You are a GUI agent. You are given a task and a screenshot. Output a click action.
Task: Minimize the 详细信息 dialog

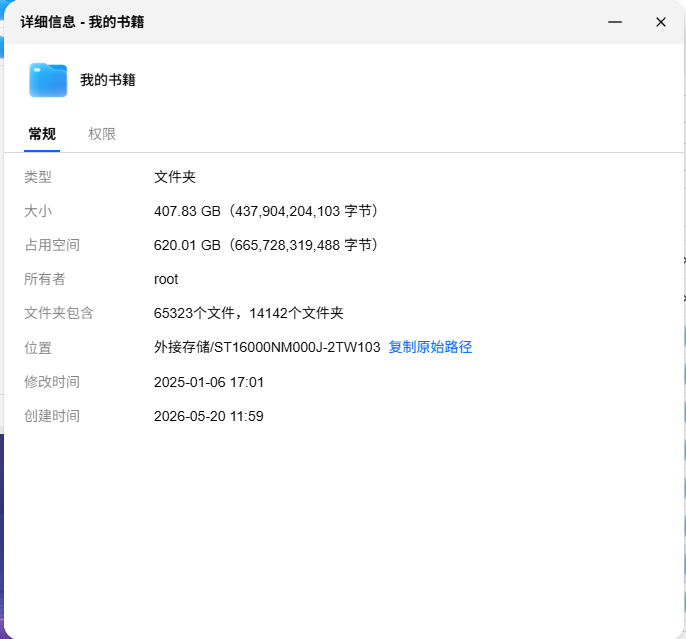point(615,22)
